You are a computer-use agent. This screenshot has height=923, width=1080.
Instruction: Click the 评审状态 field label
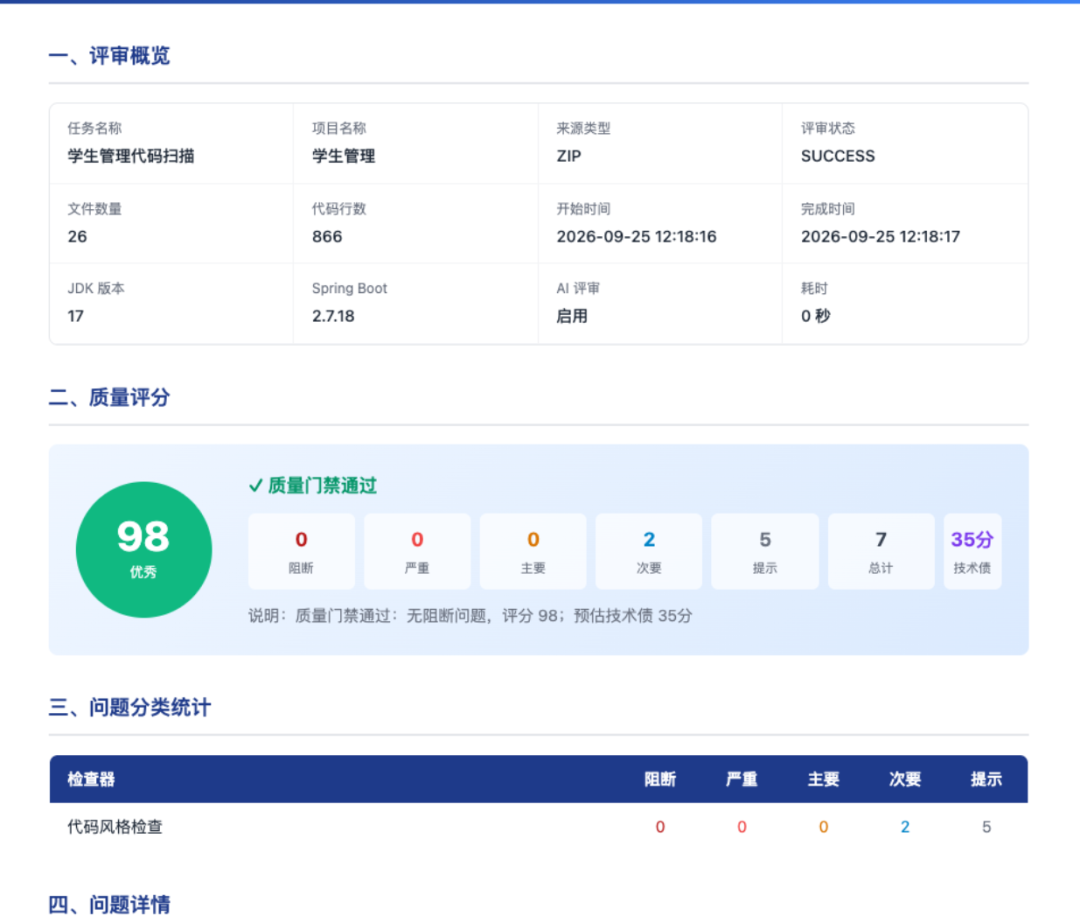point(828,128)
